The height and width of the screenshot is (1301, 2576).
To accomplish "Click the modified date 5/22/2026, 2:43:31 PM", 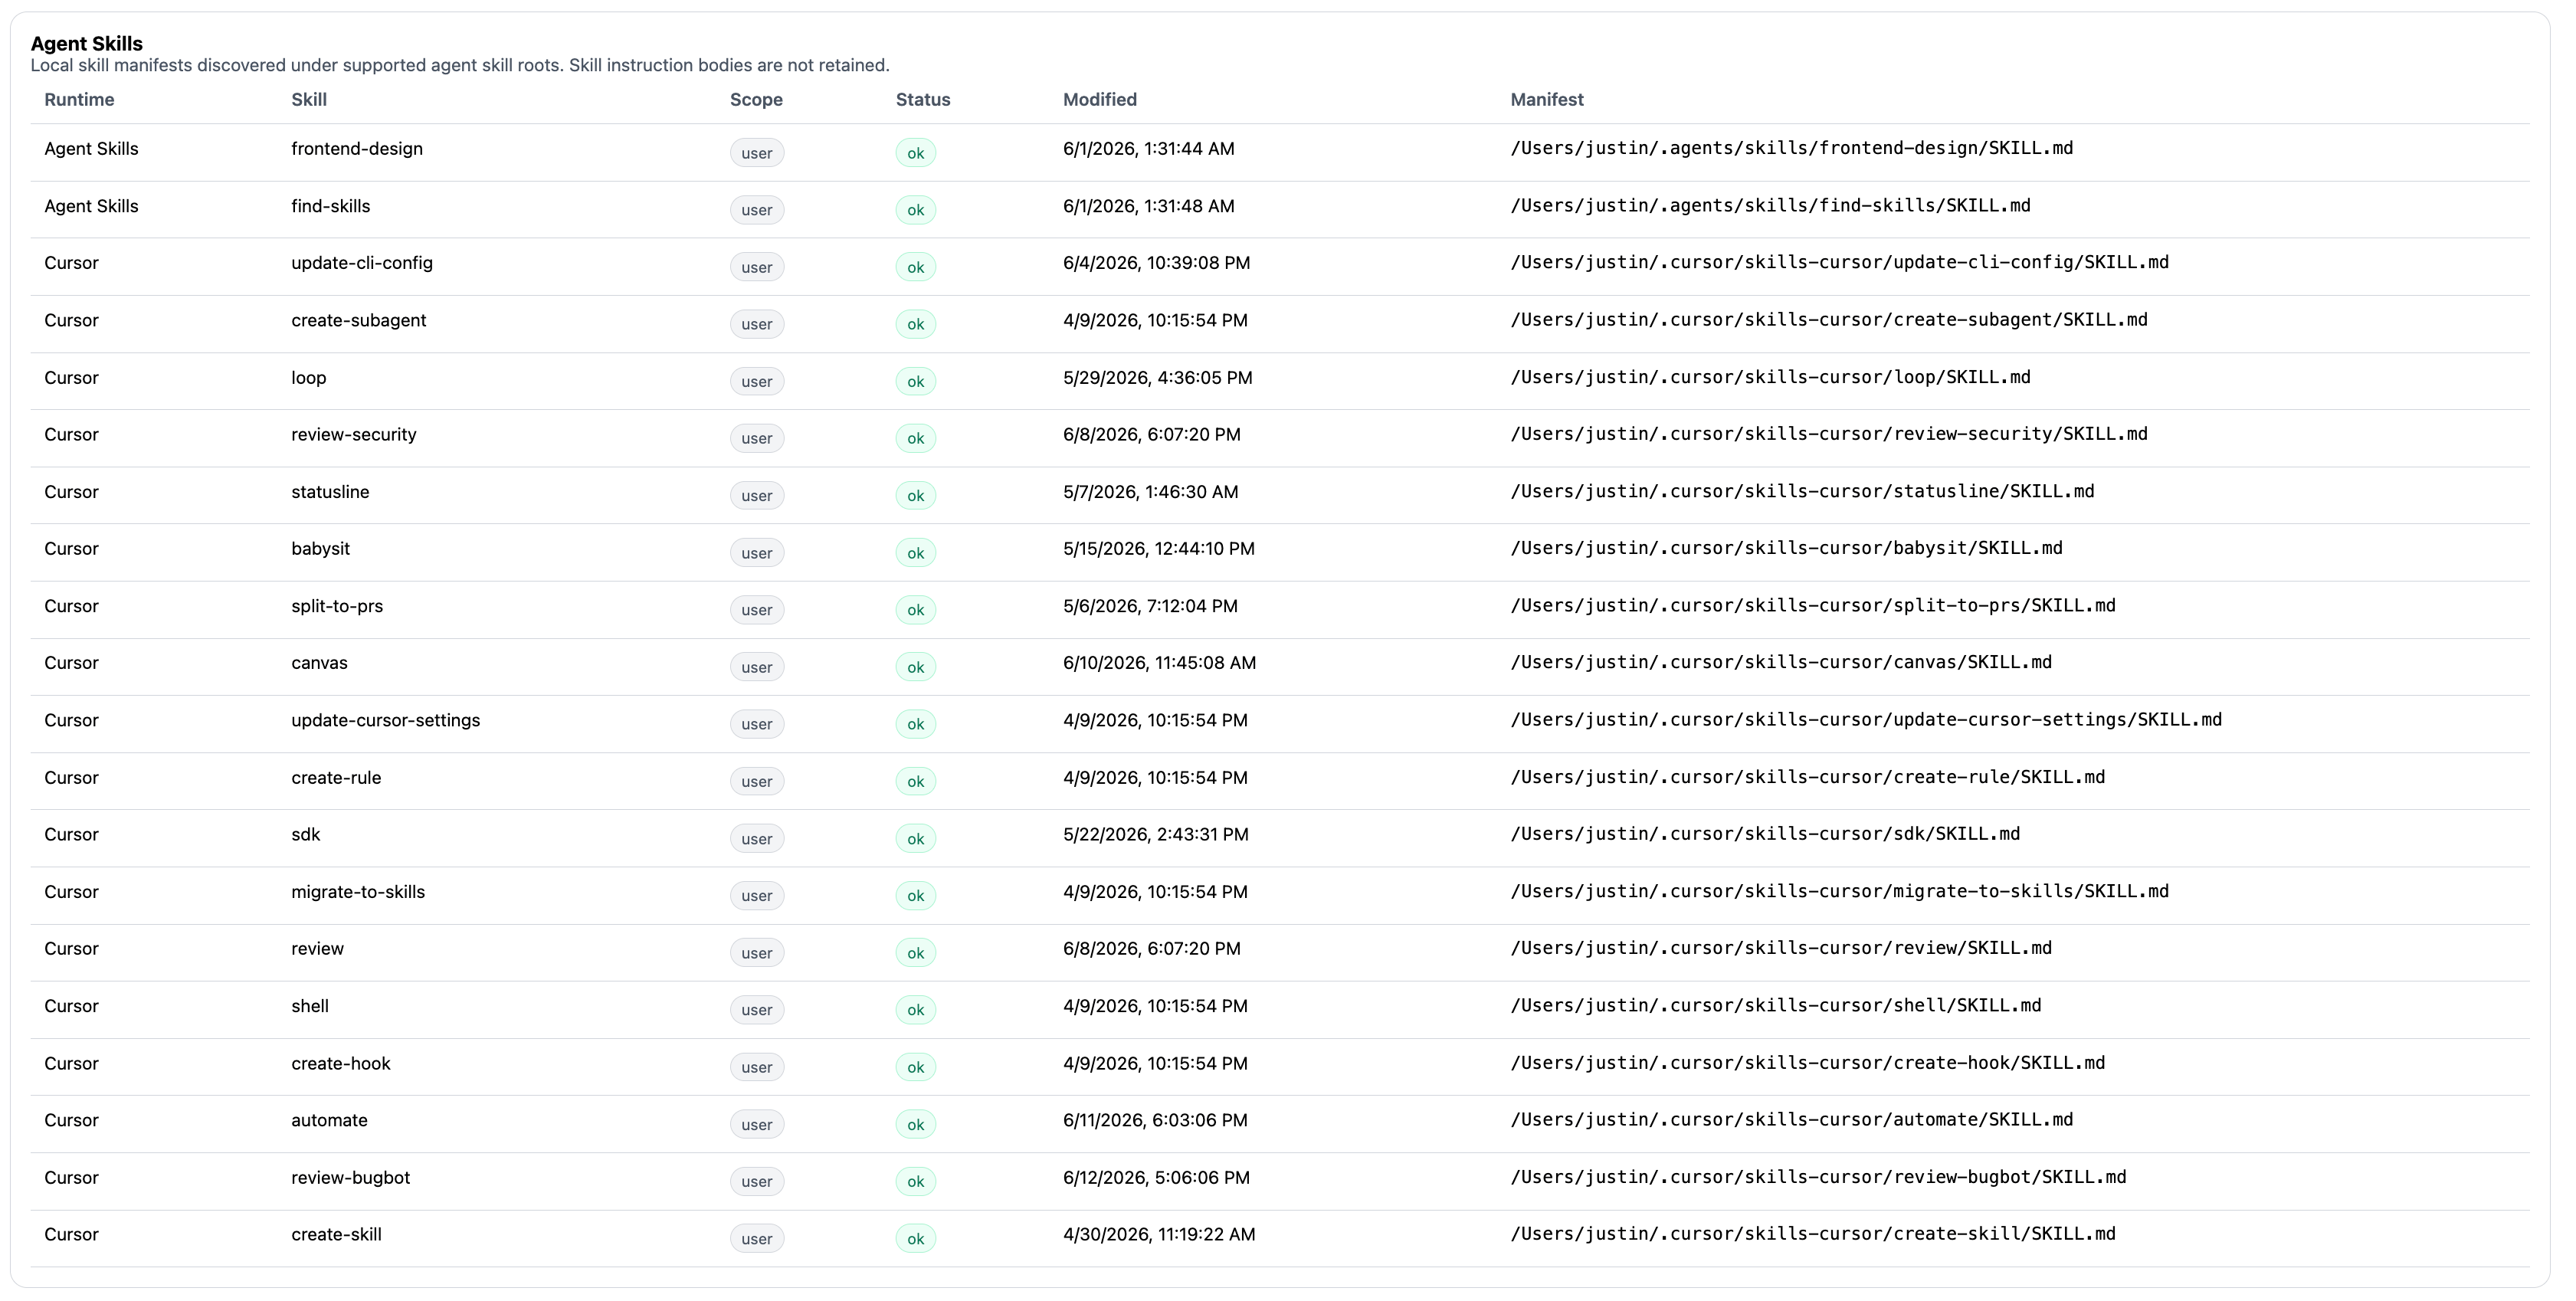I will pos(1156,835).
